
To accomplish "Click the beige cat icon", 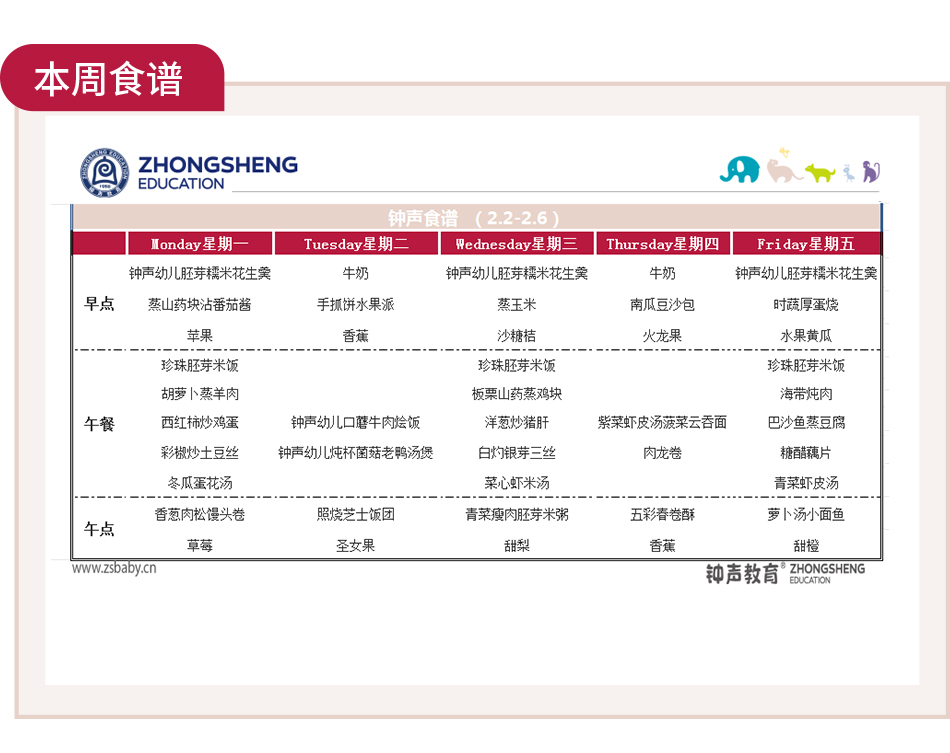I will (x=784, y=171).
